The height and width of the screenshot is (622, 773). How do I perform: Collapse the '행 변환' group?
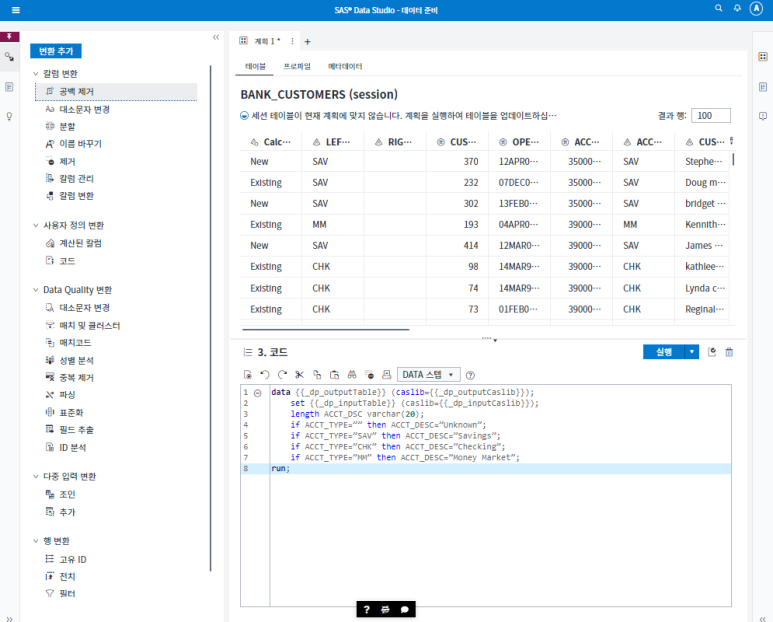point(35,541)
